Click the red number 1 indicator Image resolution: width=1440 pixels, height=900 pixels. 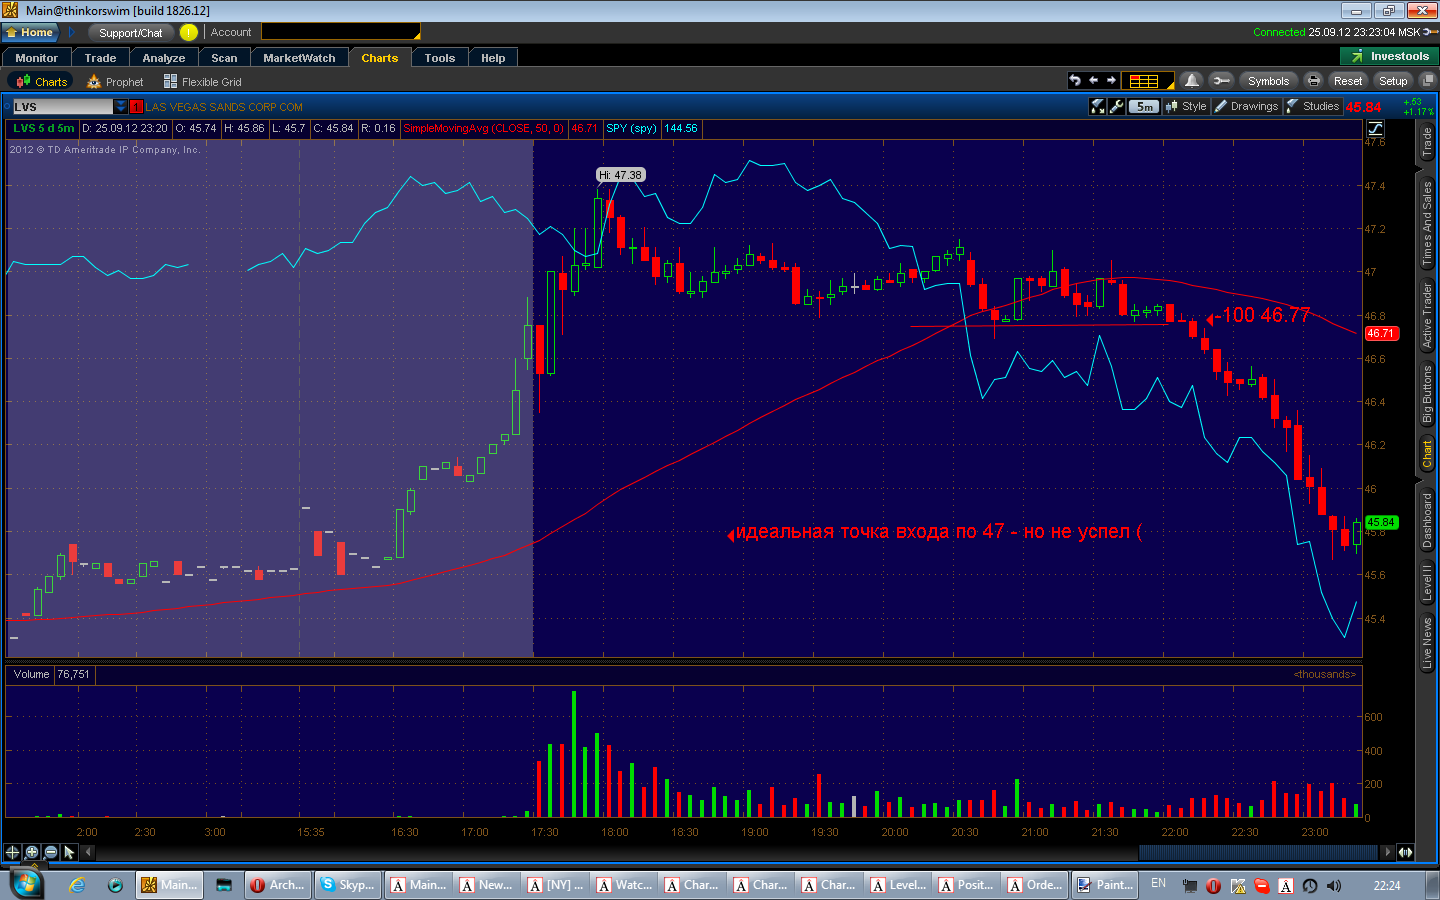pyautogui.click(x=137, y=106)
